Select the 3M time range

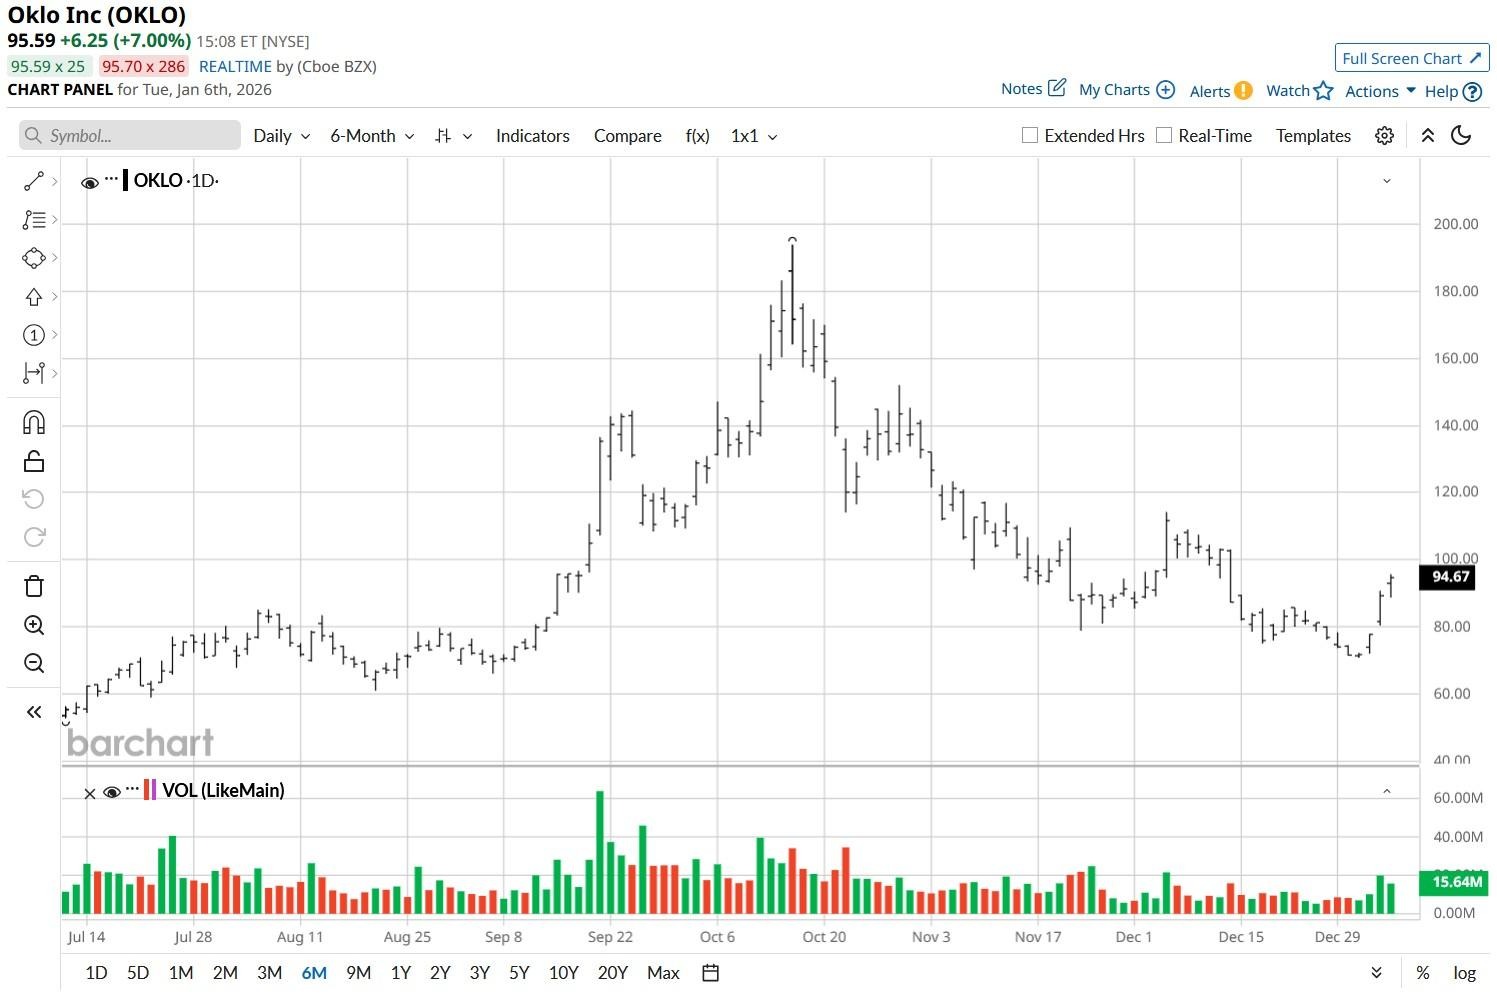[x=269, y=973]
